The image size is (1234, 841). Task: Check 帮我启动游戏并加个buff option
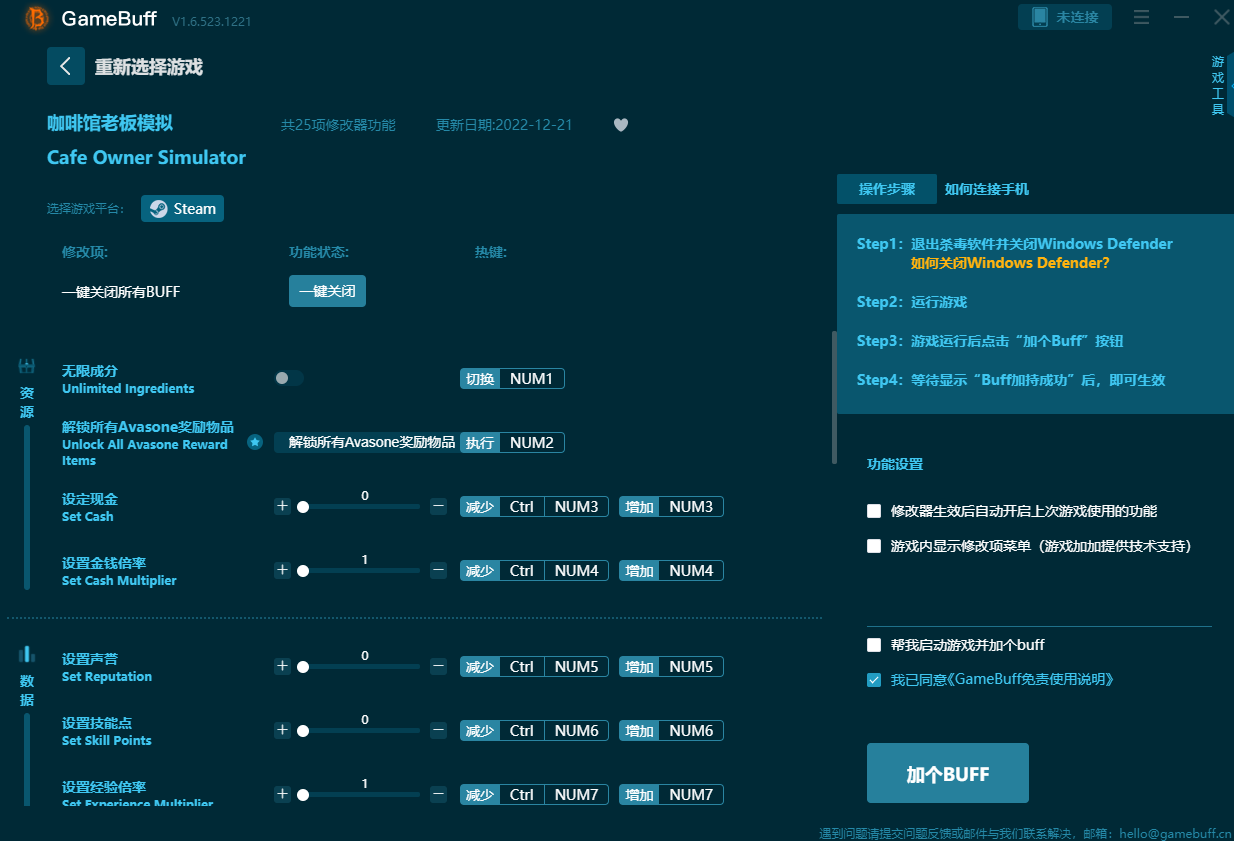tap(874, 645)
